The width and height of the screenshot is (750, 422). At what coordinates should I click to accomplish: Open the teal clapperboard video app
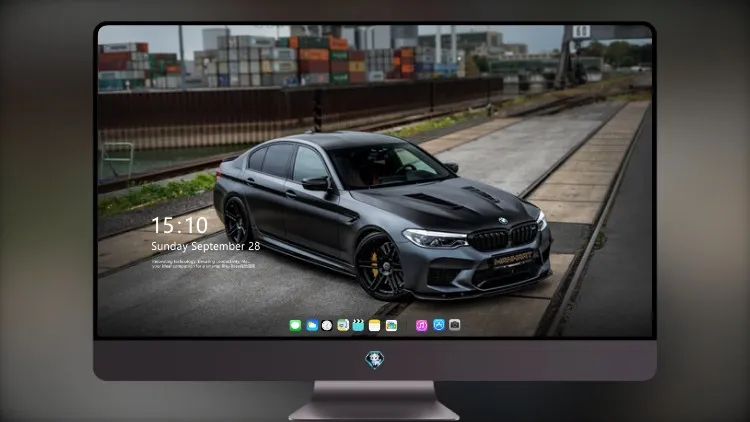[x=358, y=325]
